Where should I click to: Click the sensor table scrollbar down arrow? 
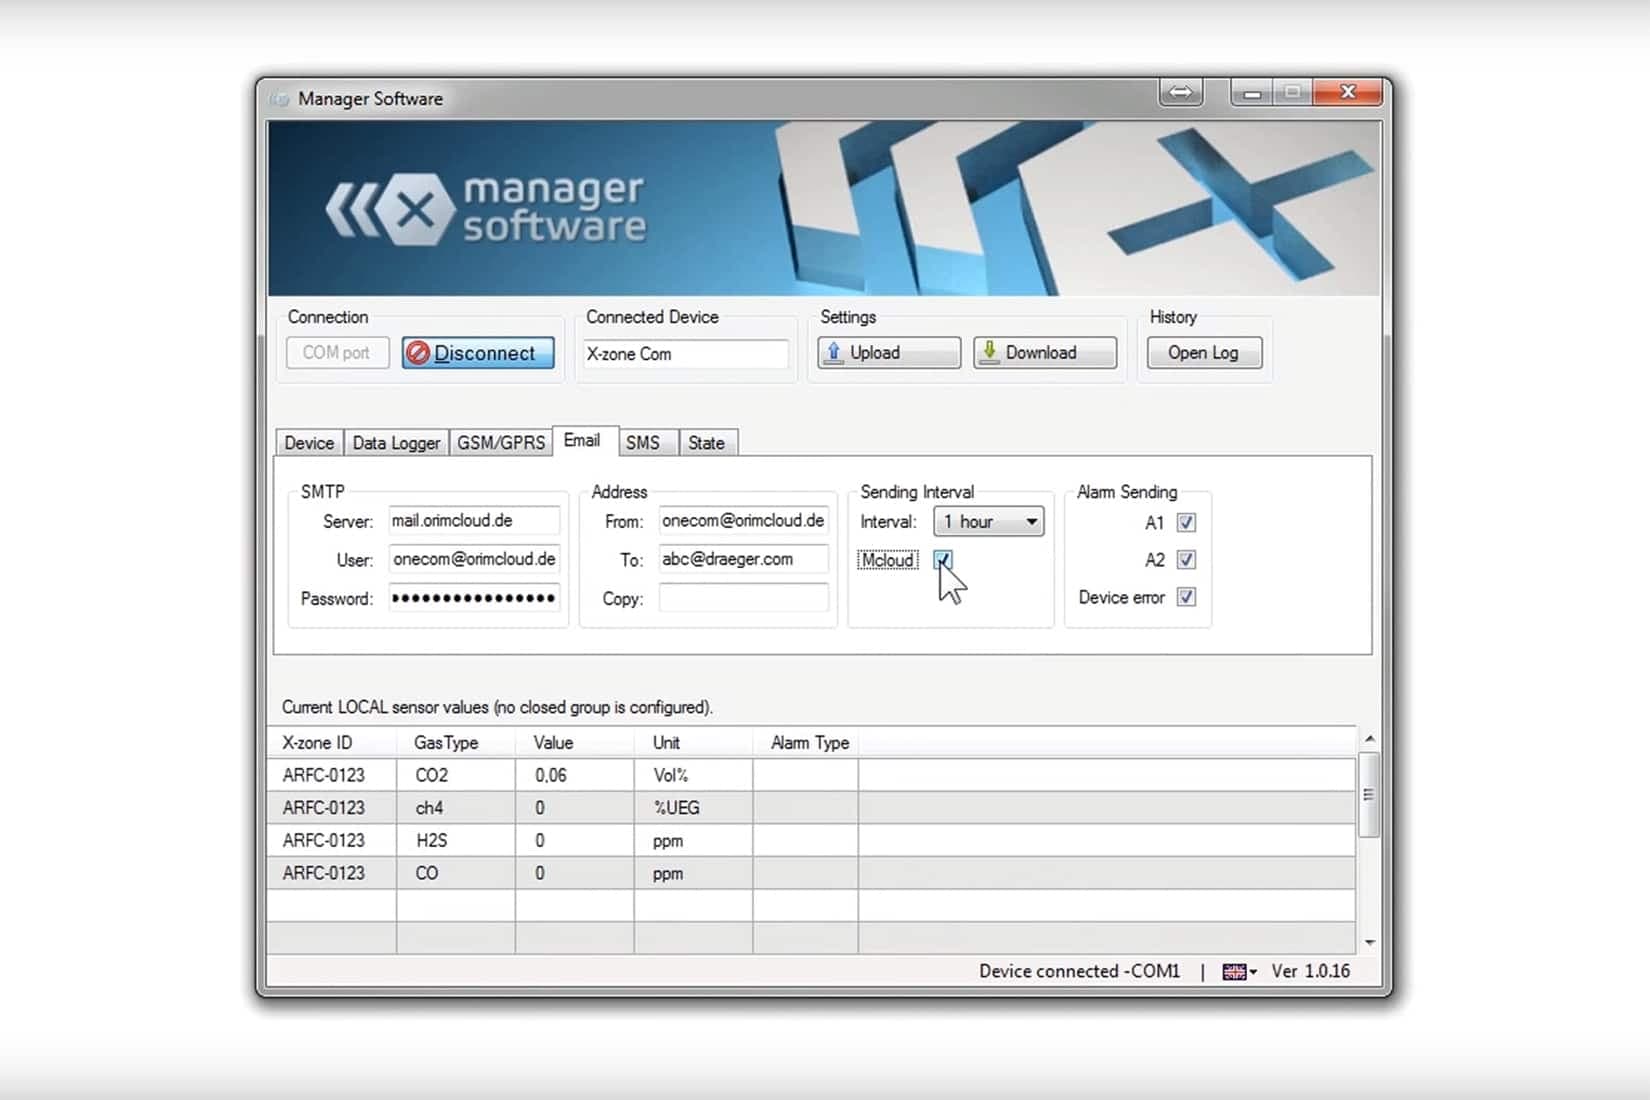[1369, 942]
